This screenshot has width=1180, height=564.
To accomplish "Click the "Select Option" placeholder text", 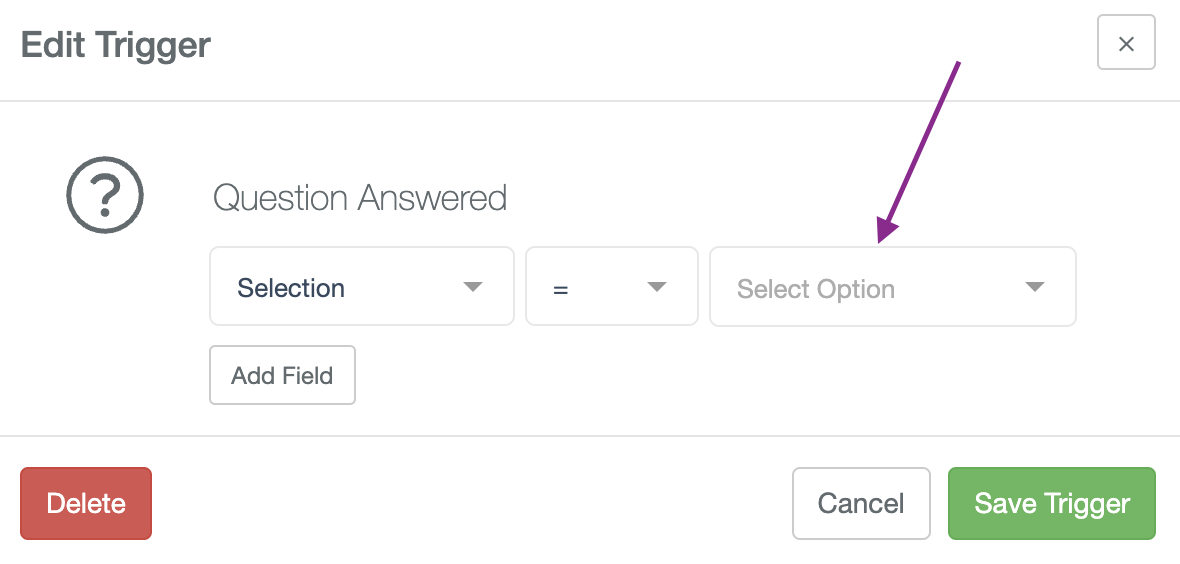I will (x=816, y=289).
